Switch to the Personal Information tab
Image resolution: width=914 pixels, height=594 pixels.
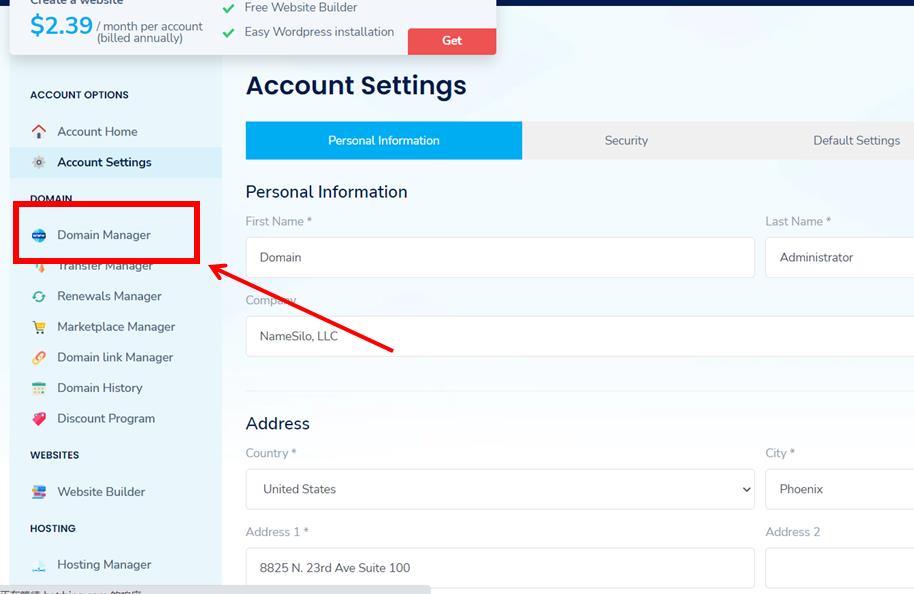click(384, 140)
